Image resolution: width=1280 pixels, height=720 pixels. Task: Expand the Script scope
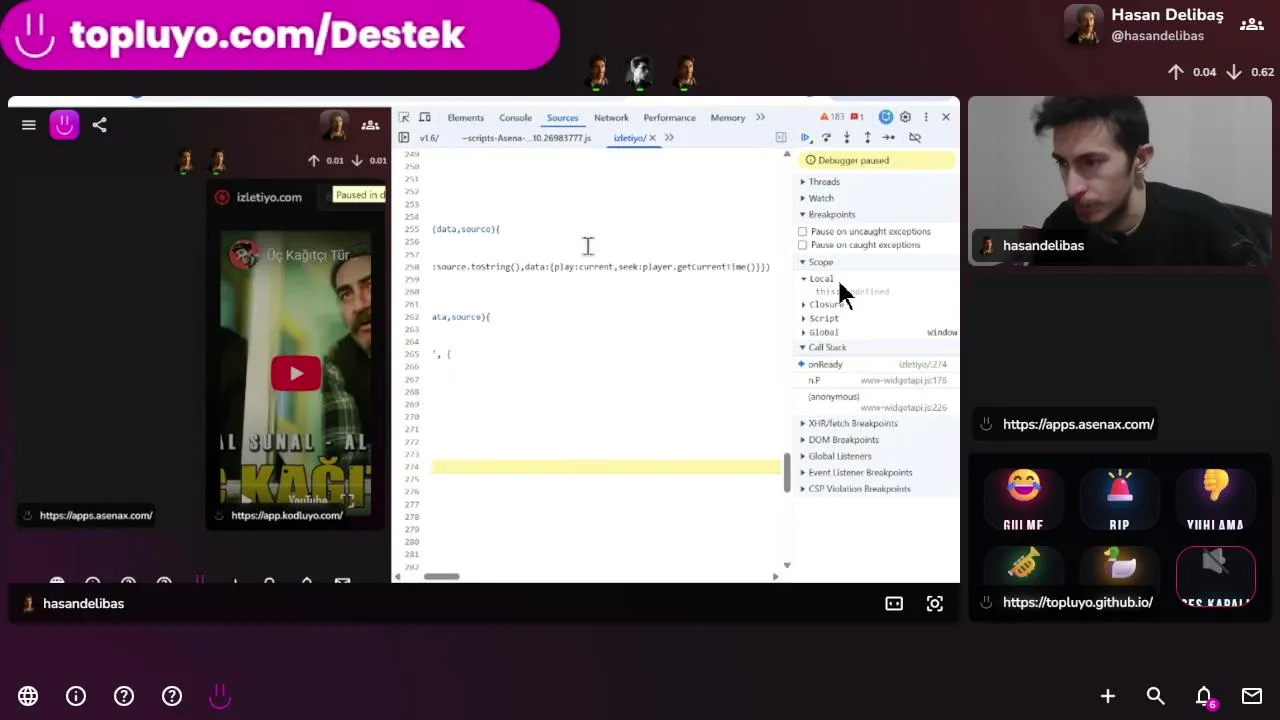pyautogui.click(x=823, y=318)
